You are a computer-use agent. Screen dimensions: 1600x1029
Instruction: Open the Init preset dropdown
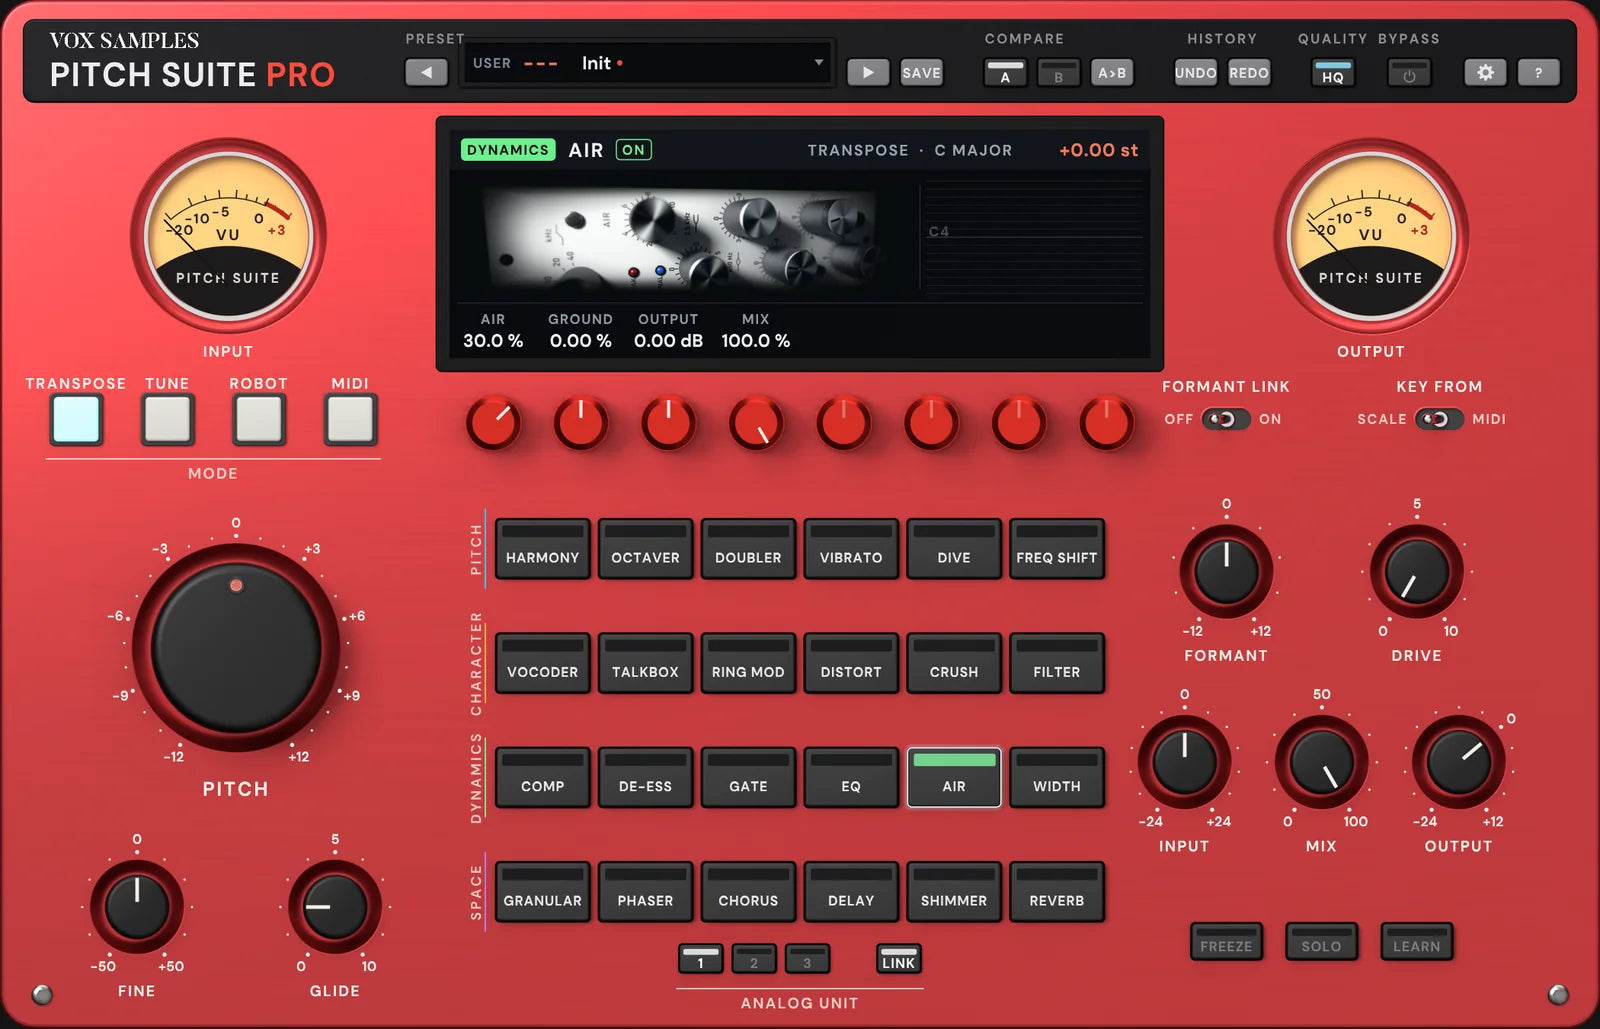click(648, 63)
